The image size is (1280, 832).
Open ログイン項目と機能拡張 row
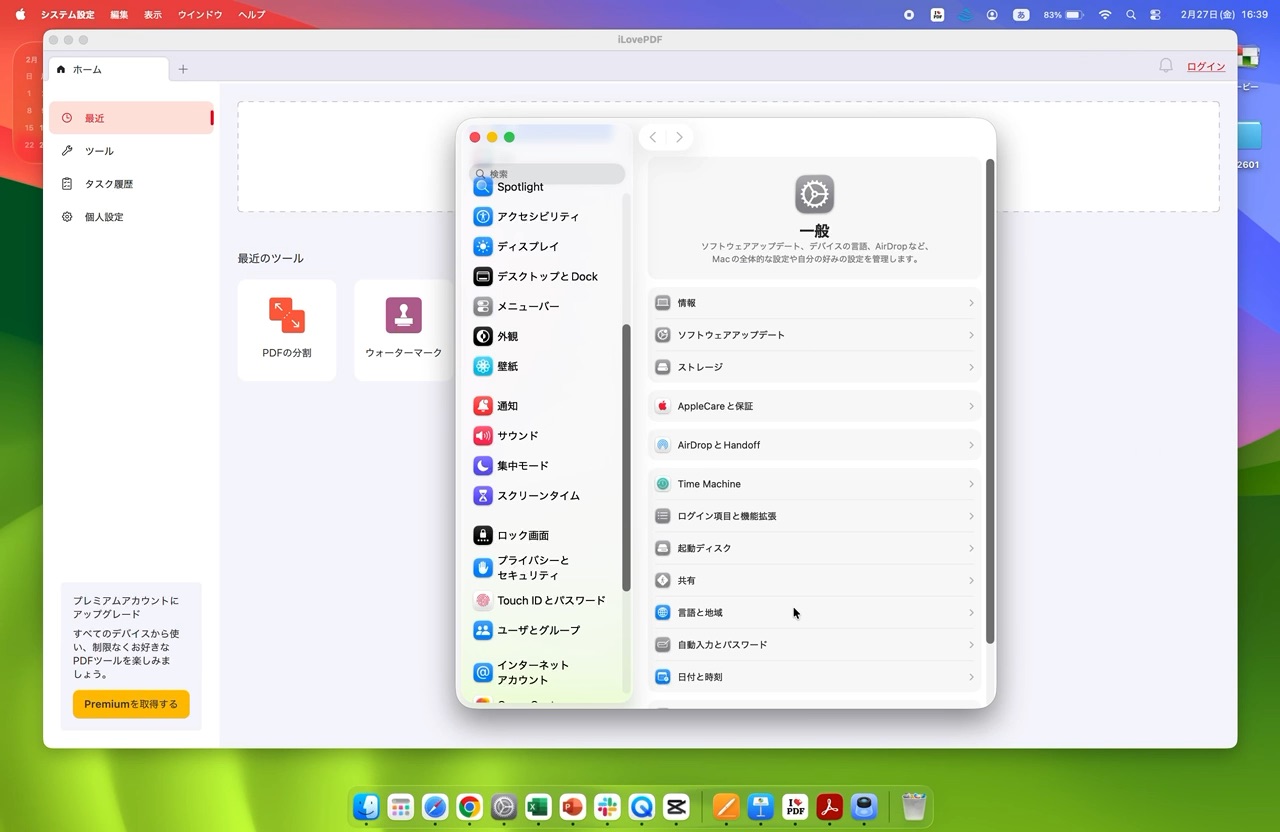pyautogui.click(x=814, y=516)
